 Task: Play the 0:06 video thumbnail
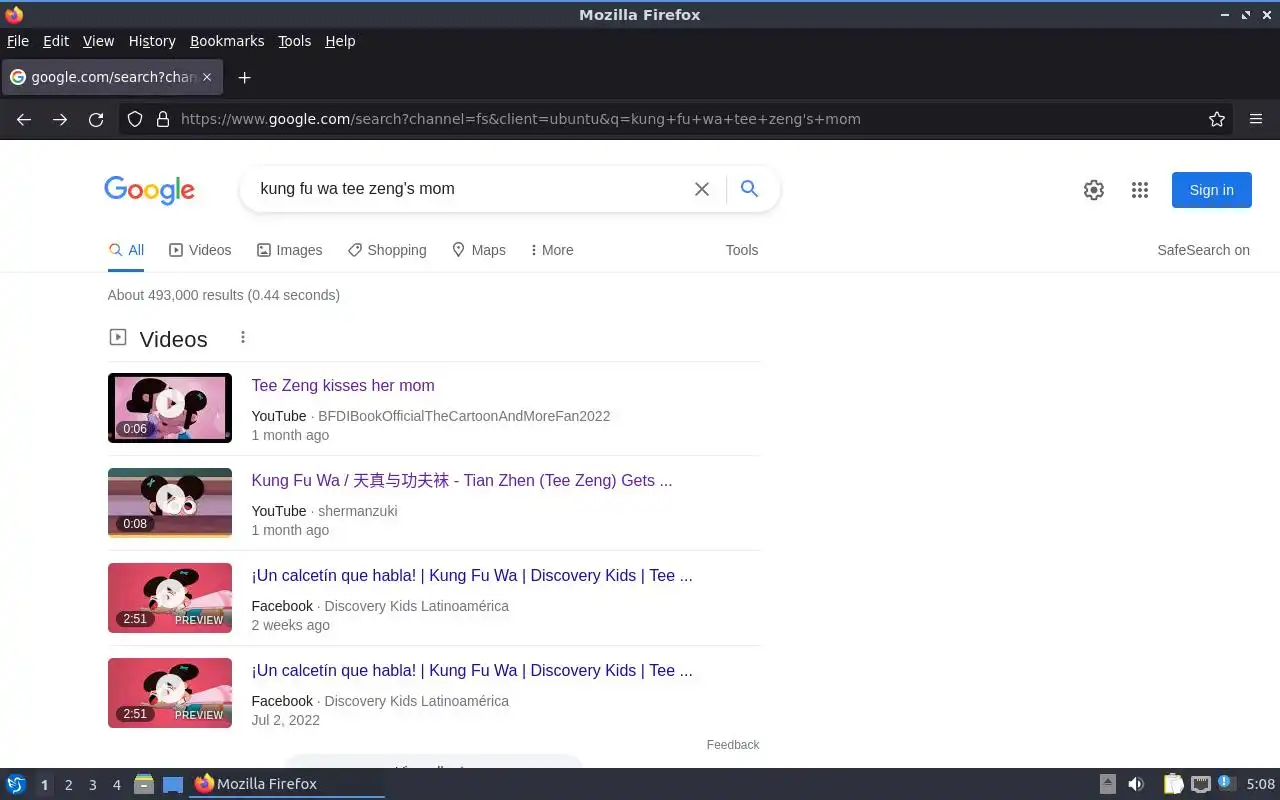click(x=170, y=408)
